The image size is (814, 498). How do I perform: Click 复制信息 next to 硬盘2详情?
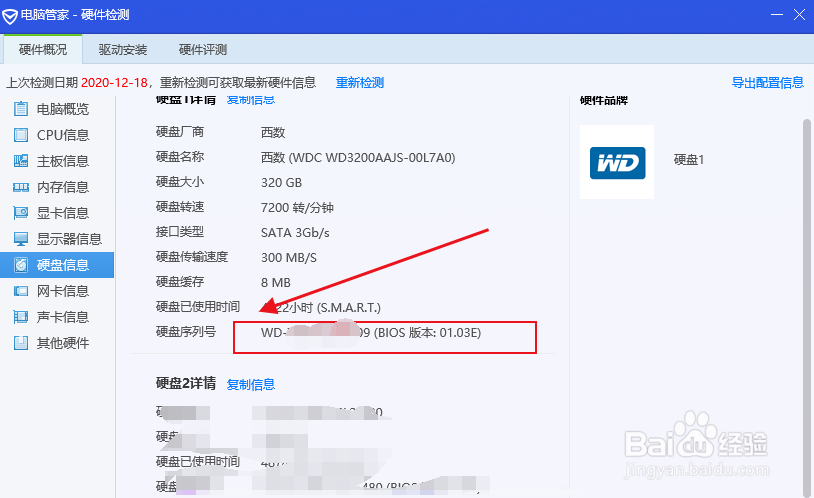[251, 384]
